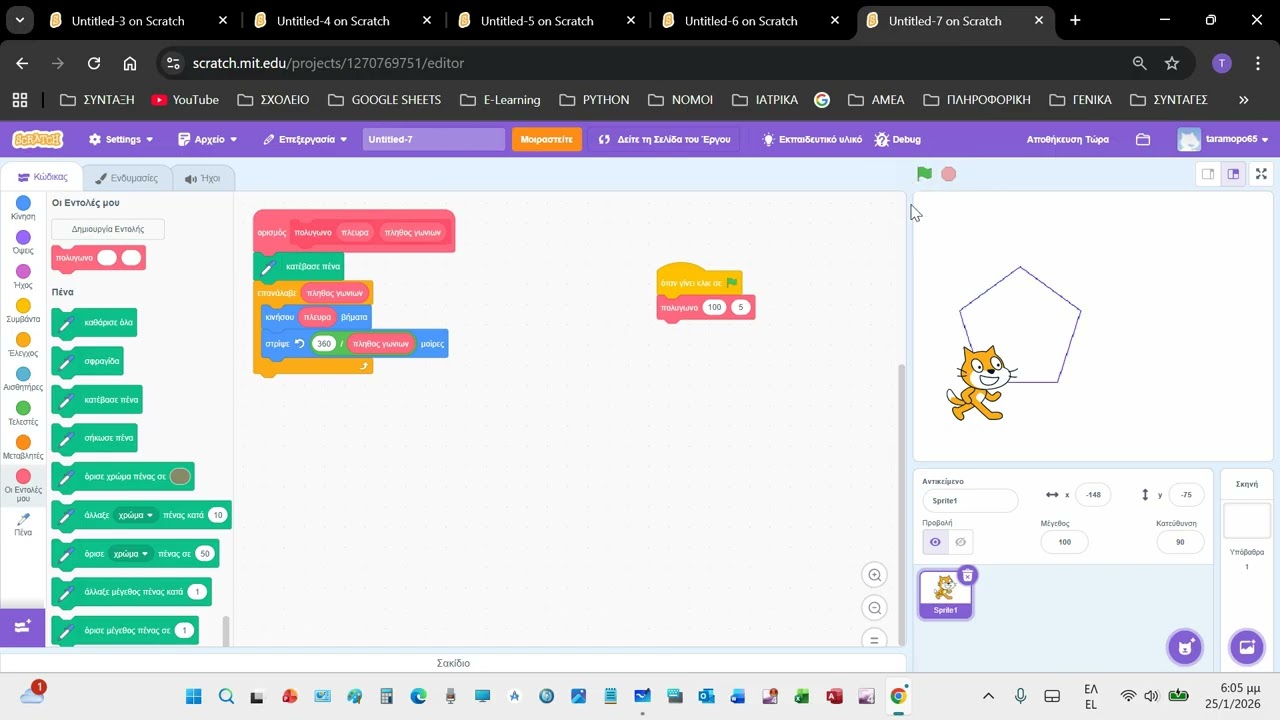1280x720 pixels.
Task: Open the Ήχος block category
Action: click(x=23, y=277)
